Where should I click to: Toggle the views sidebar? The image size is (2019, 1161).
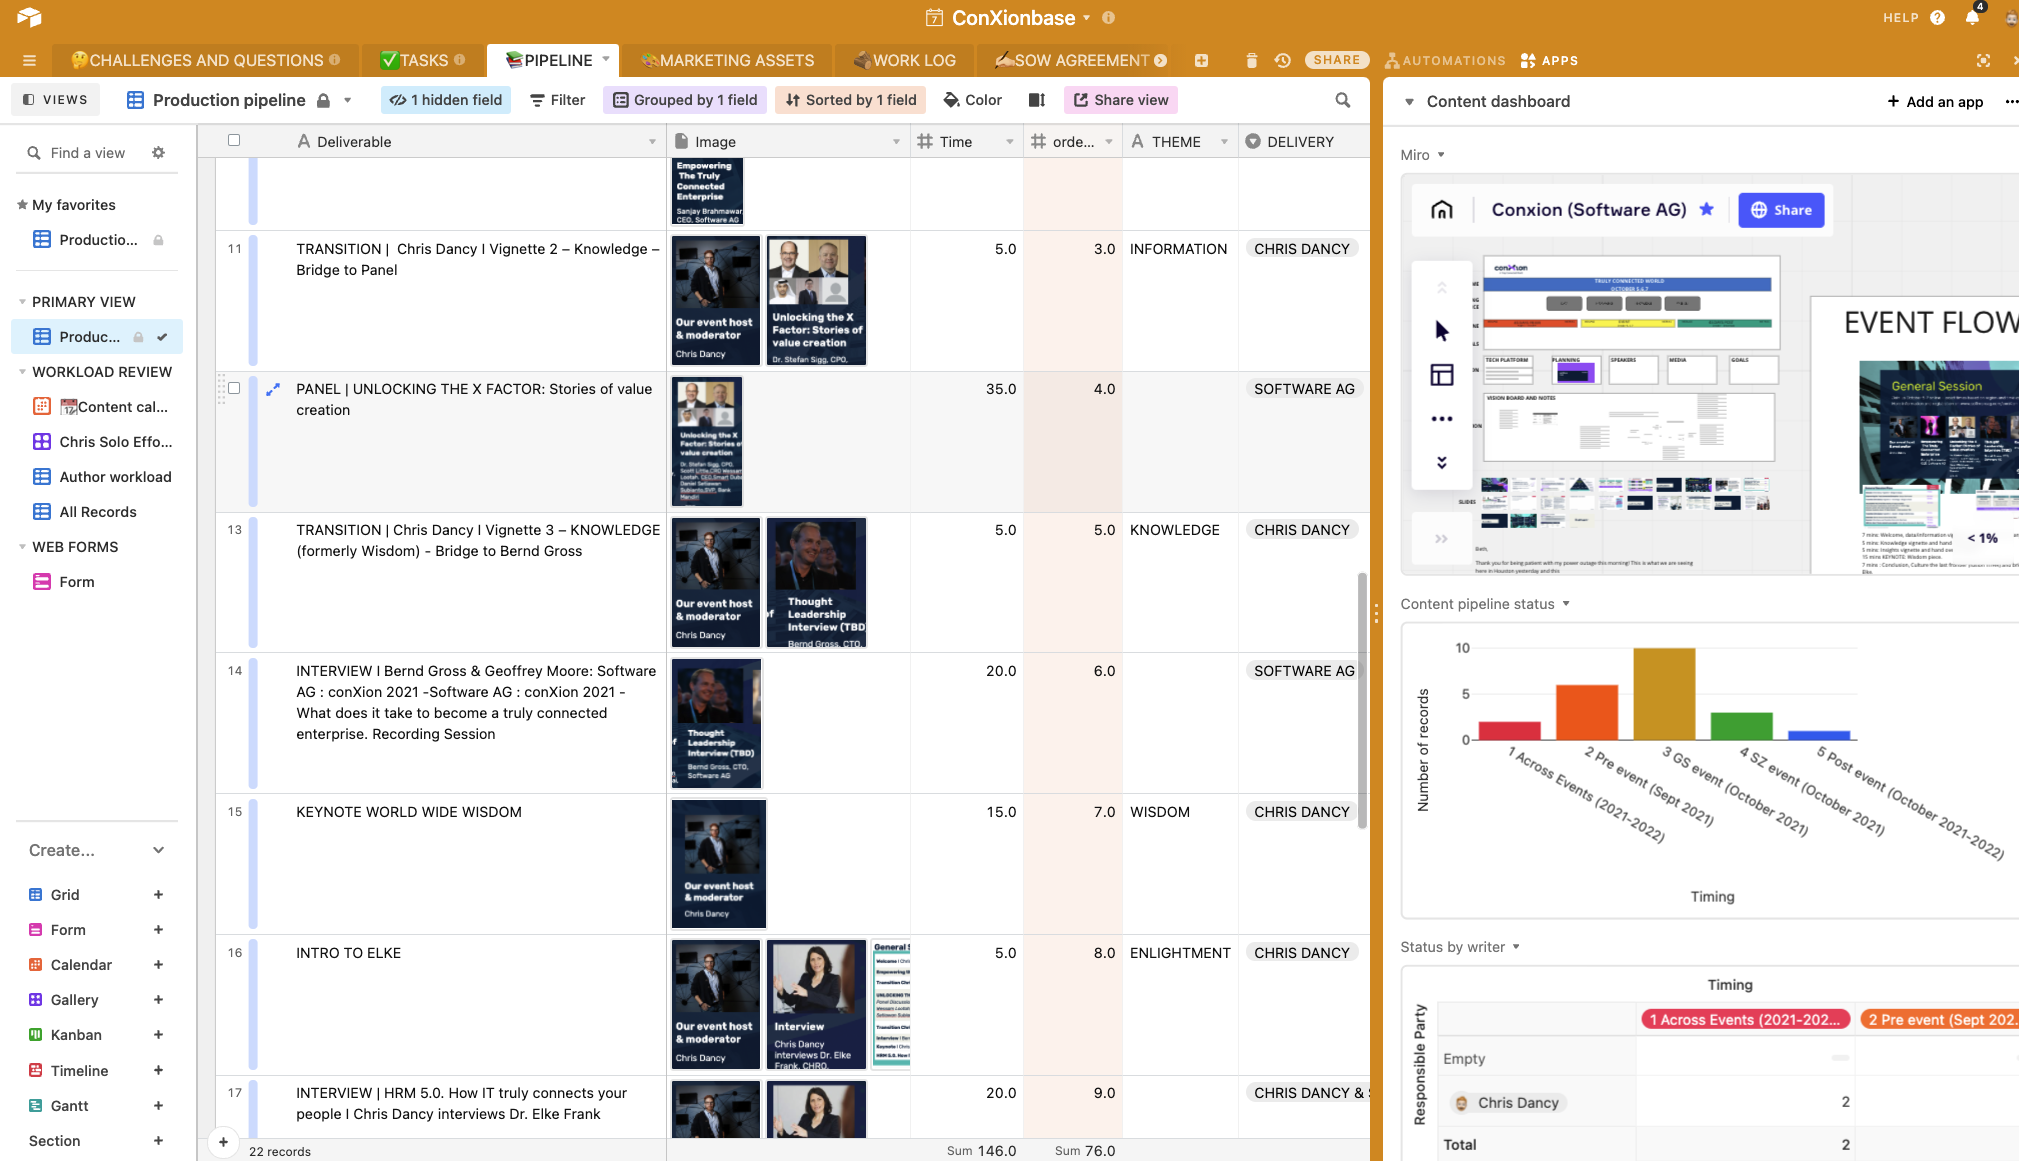[56, 100]
